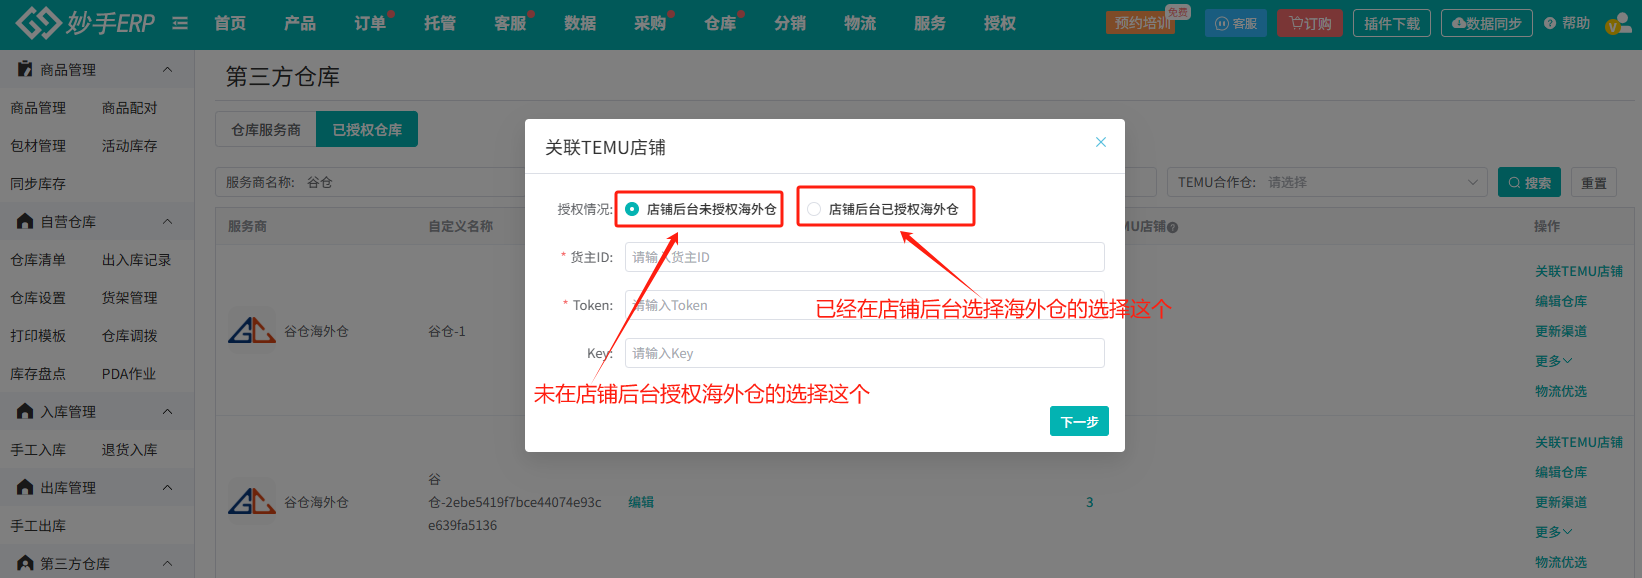Click the blue 客服 button in the header
The height and width of the screenshot is (578, 1642).
coord(1236,23)
